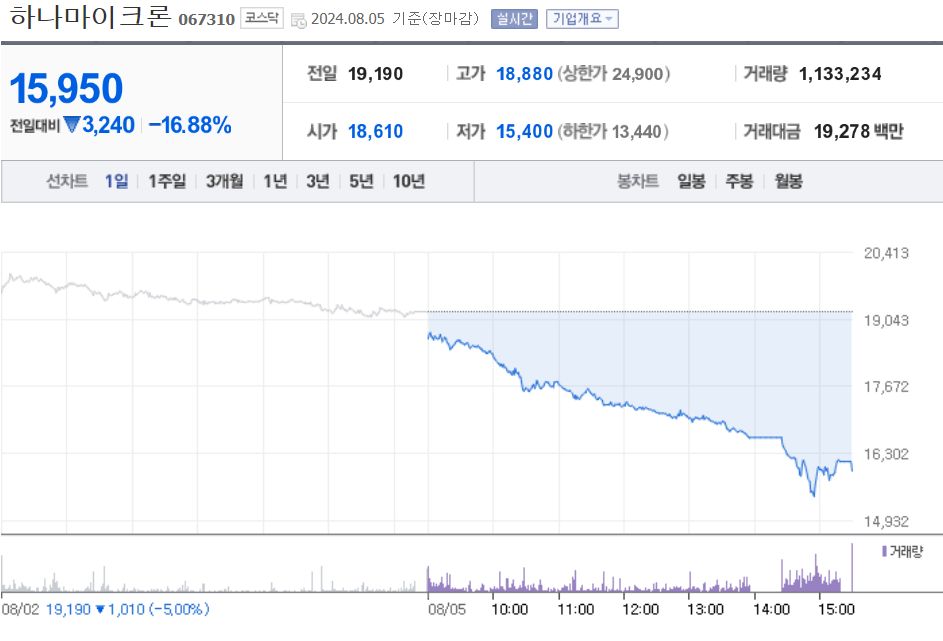This screenshot has width=943, height=641.
Task: Click the 저가 value 15,400
Action: tap(524, 131)
